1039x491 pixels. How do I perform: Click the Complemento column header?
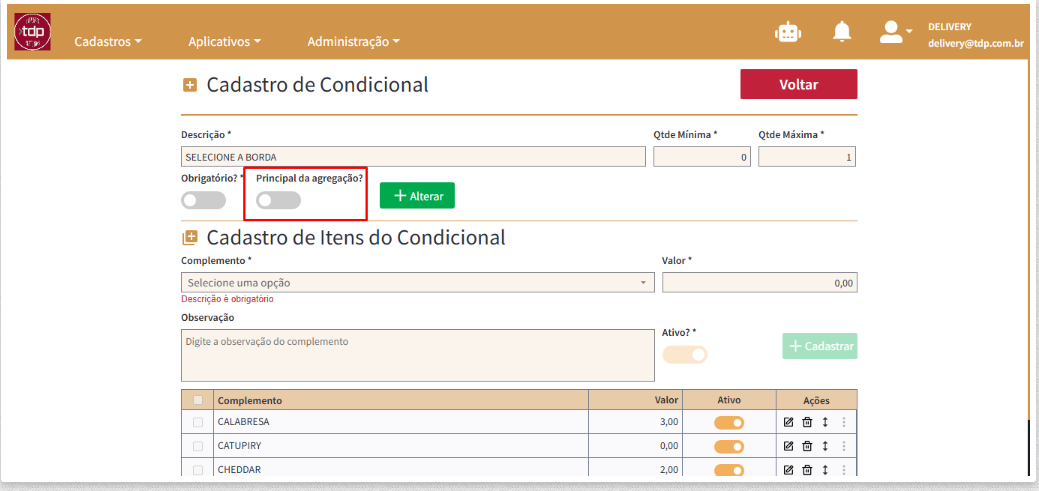401,400
